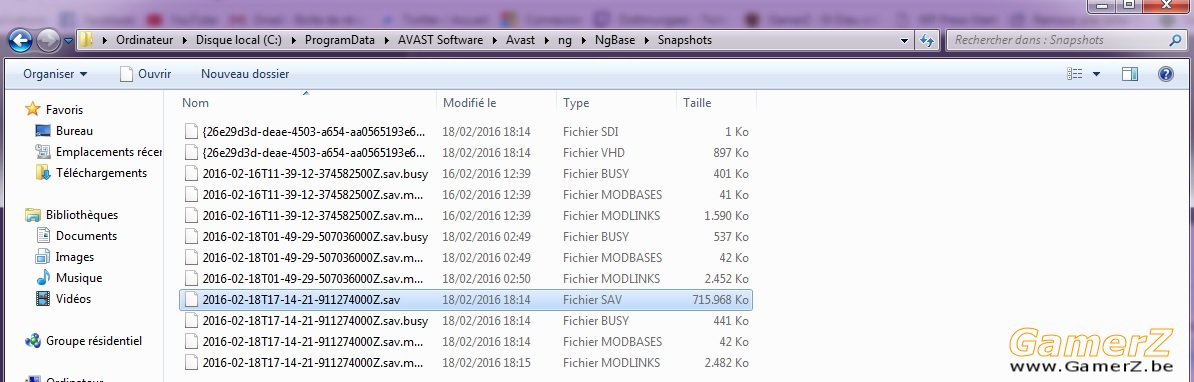The width and height of the screenshot is (1194, 382).
Task: Click the search magnifier icon
Action: [1175, 40]
